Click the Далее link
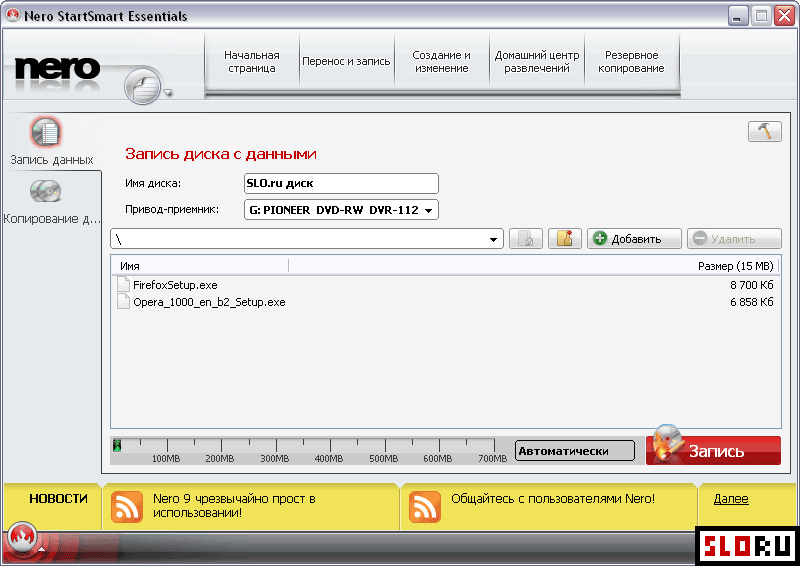This screenshot has height=566, width=800. tap(731, 499)
